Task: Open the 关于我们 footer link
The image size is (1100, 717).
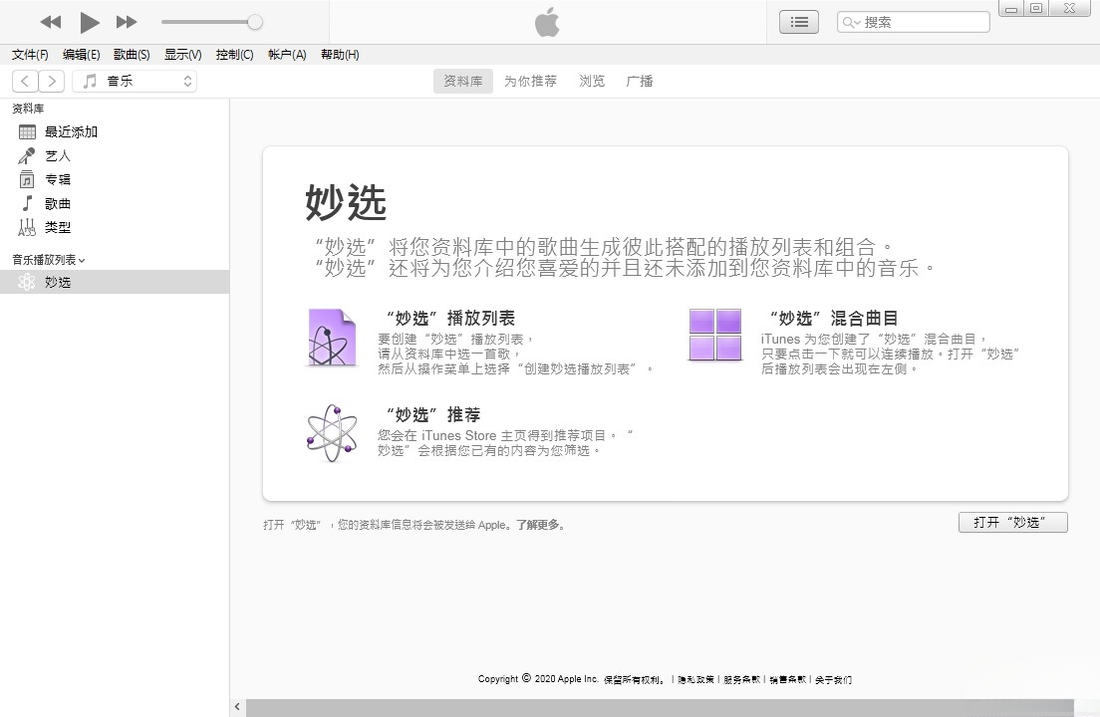Action: tap(833, 680)
